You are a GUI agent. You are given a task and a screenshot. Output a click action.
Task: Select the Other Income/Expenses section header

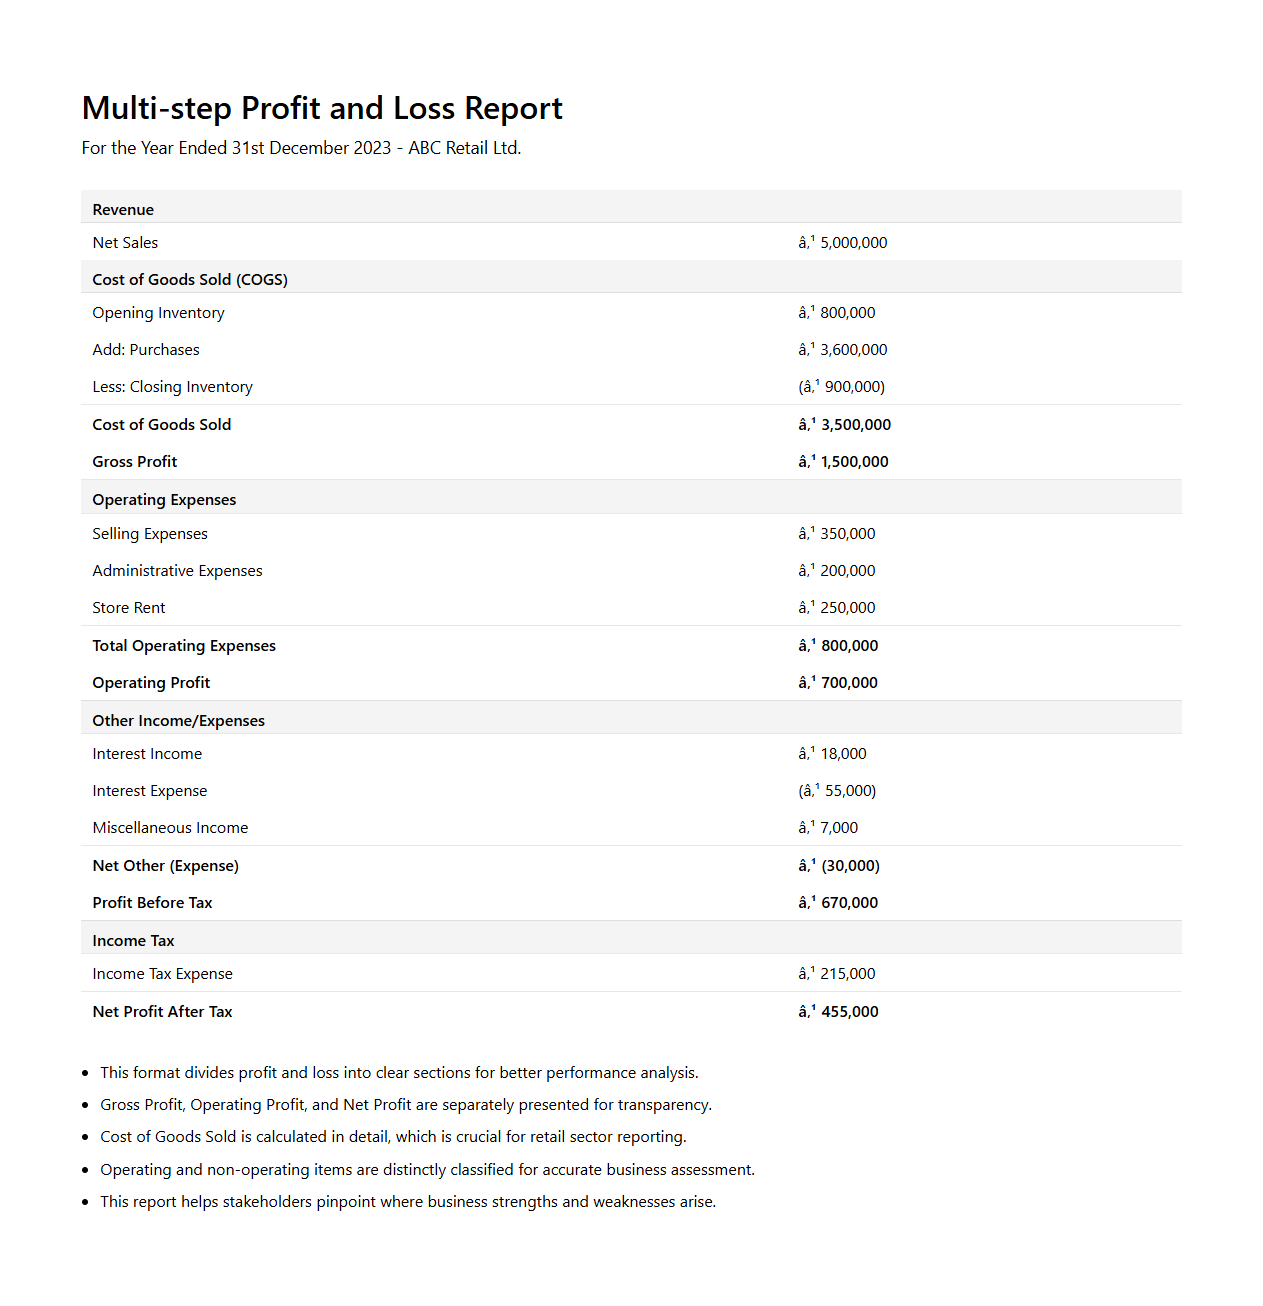pos(178,721)
